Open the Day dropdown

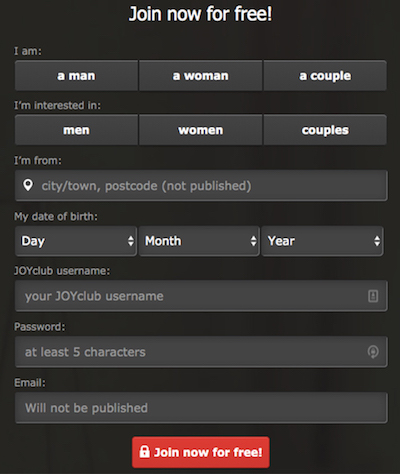pyautogui.click(x=76, y=241)
